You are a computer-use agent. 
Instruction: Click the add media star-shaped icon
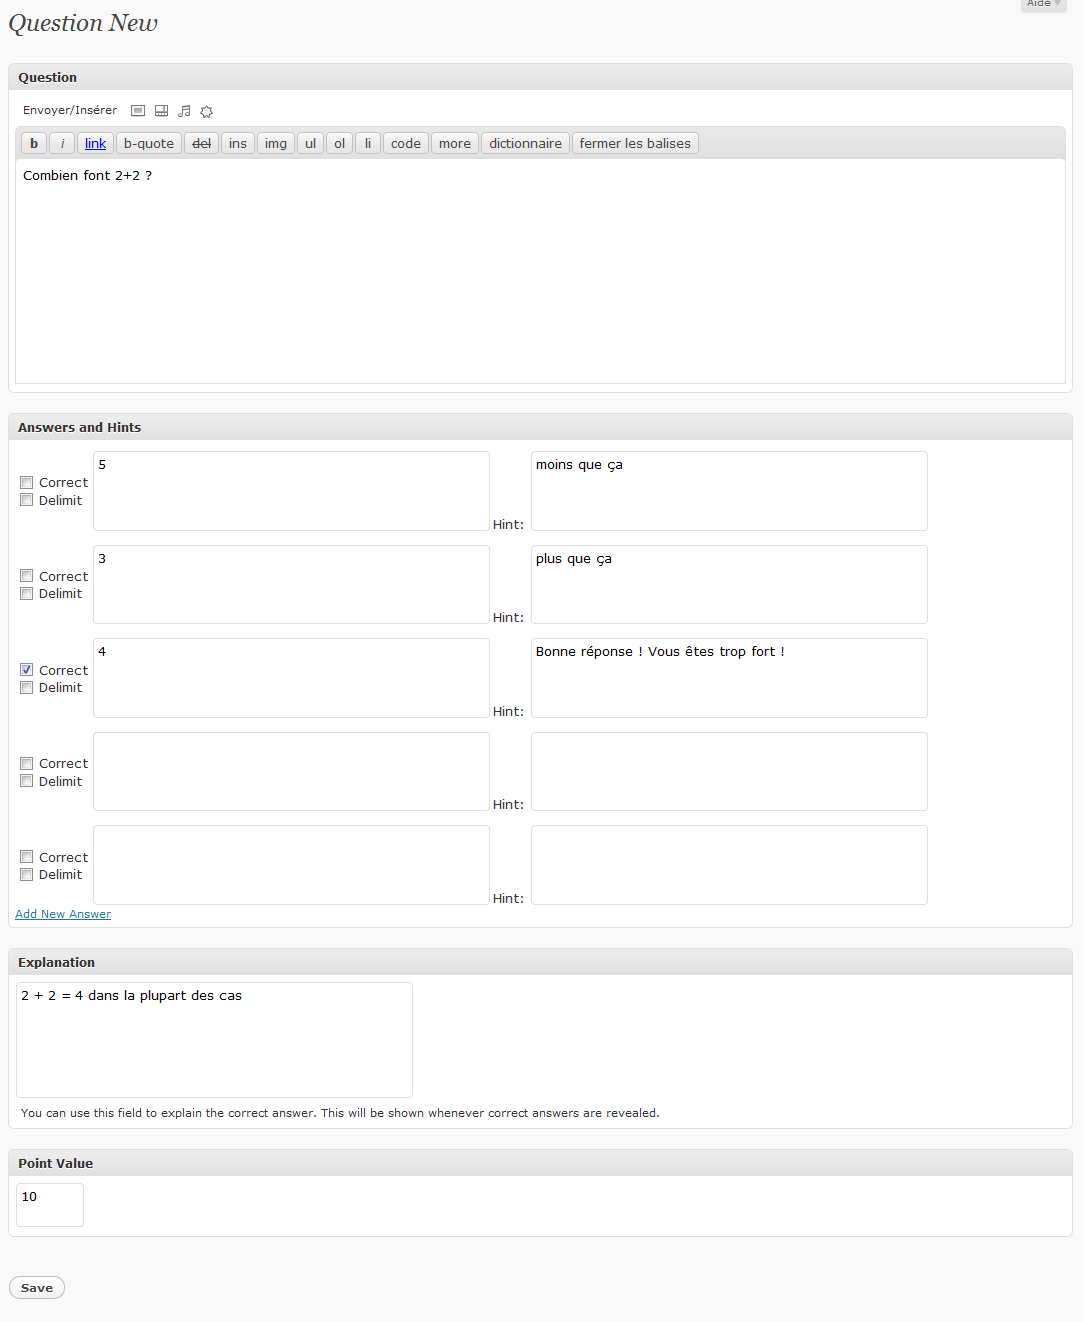coord(206,111)
